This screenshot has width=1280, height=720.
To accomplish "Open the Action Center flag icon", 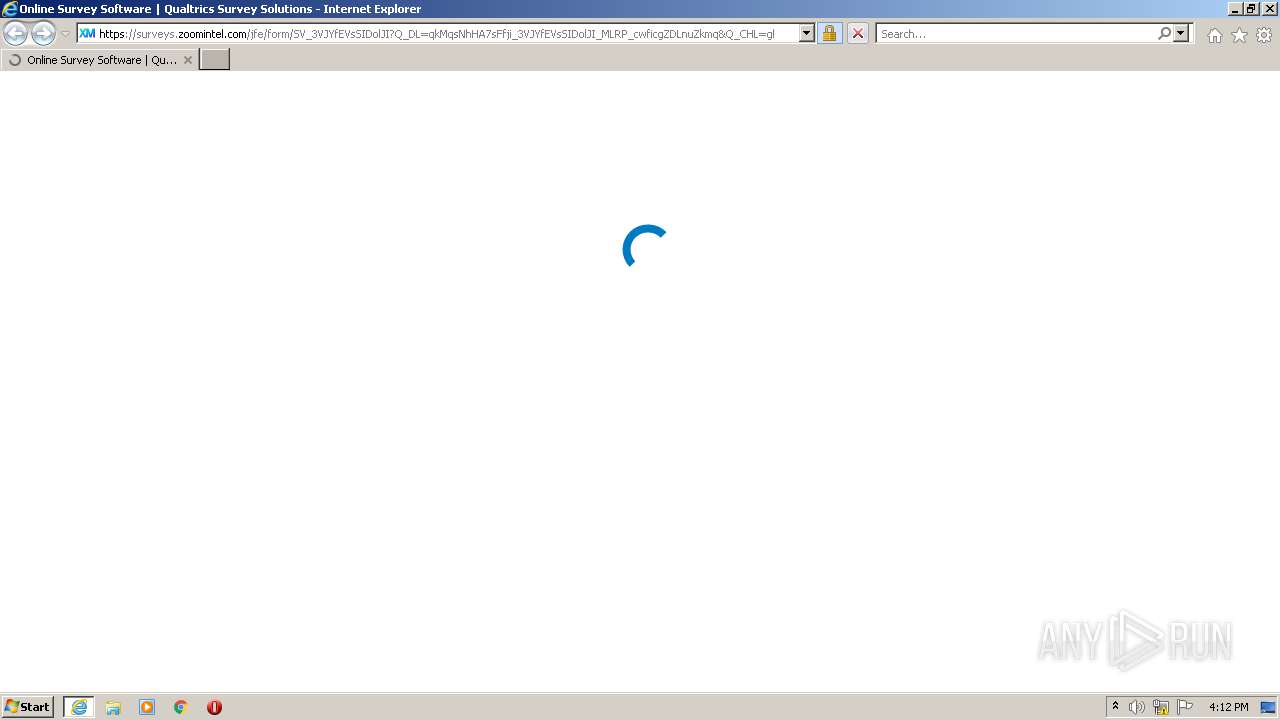I will [1185, 707].
